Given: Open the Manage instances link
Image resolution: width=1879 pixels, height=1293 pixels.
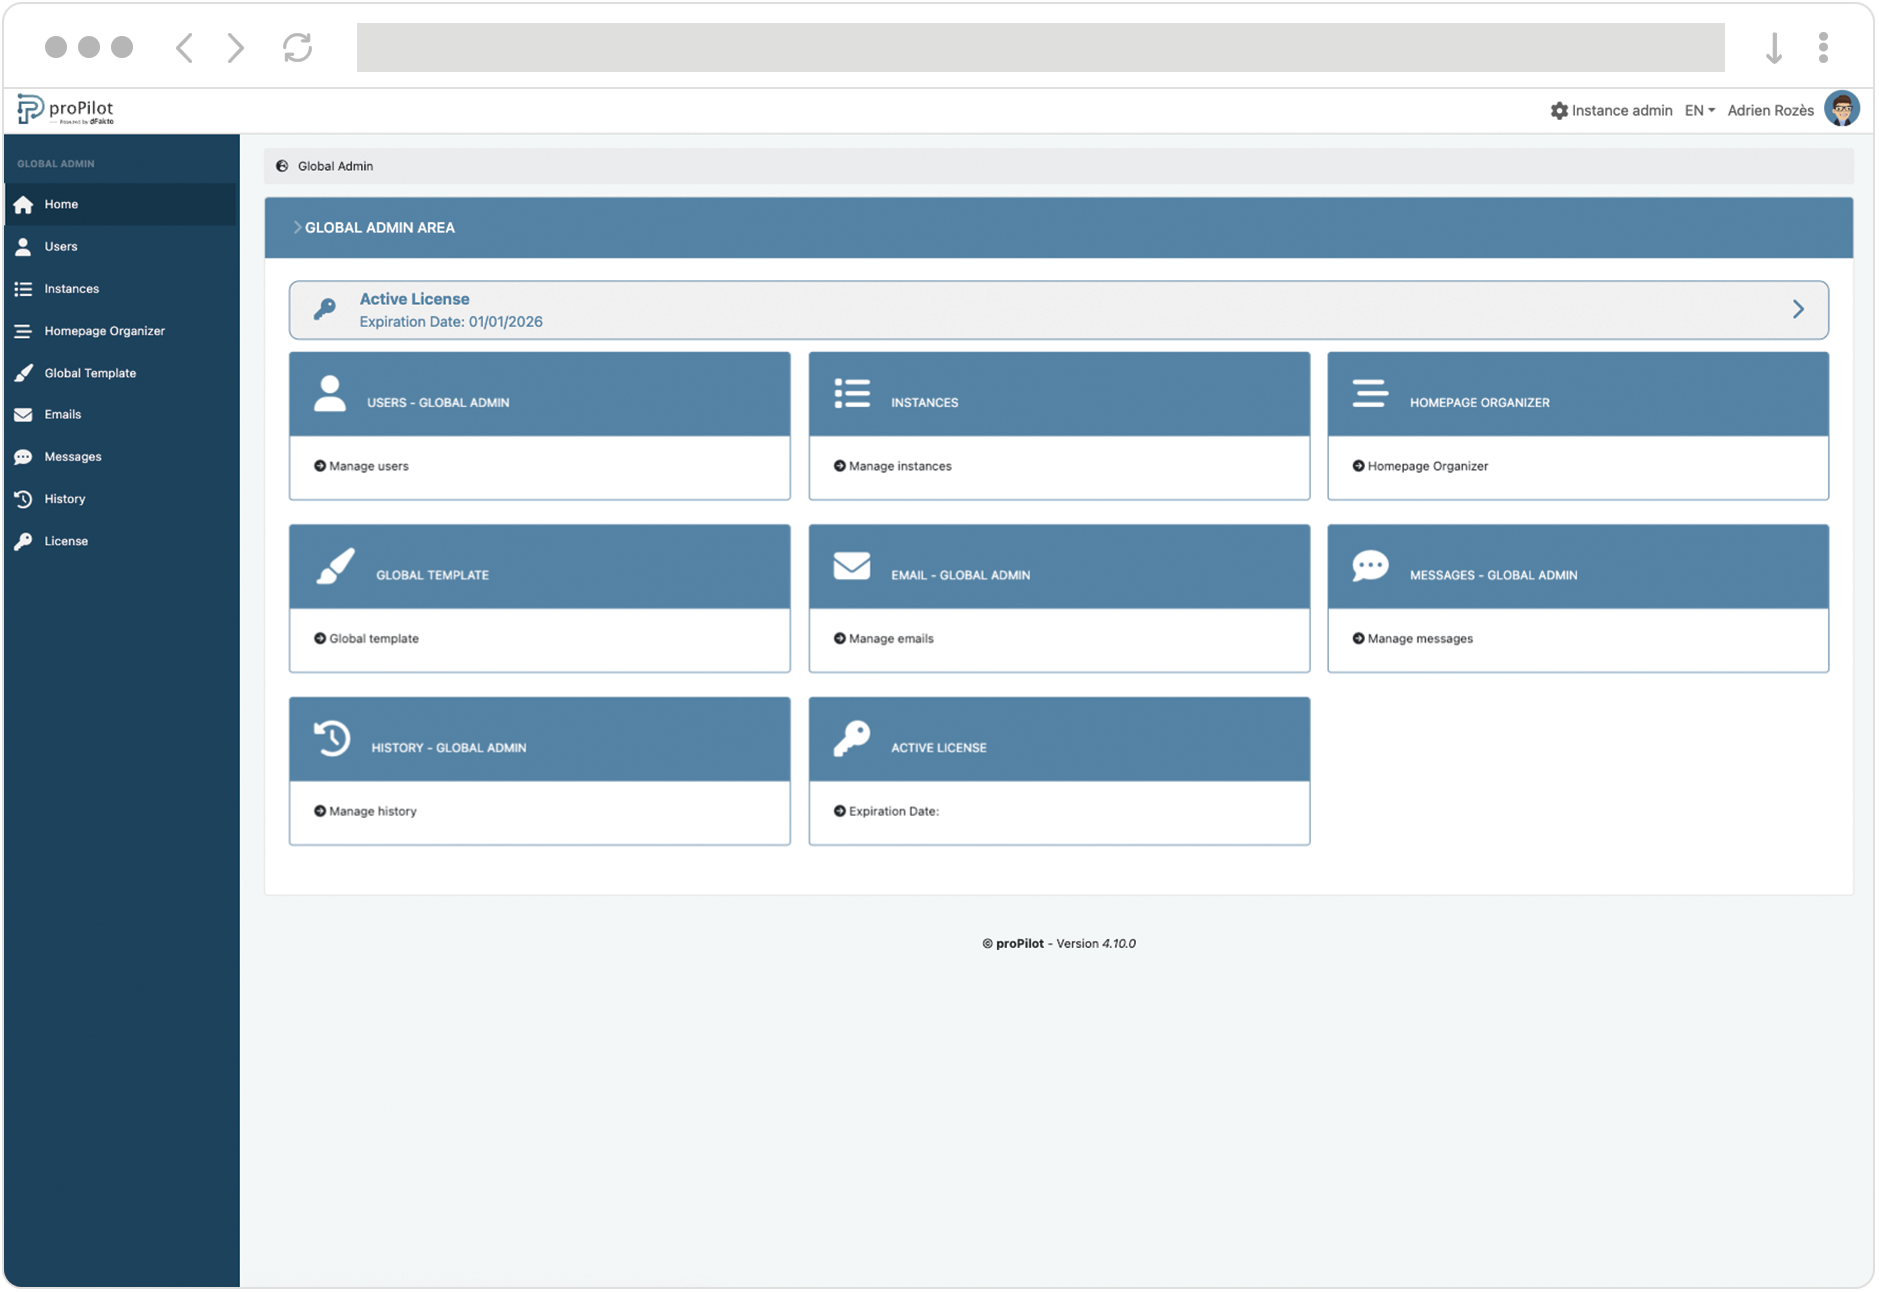Looking at the screenshot, I should click(899, 467).
